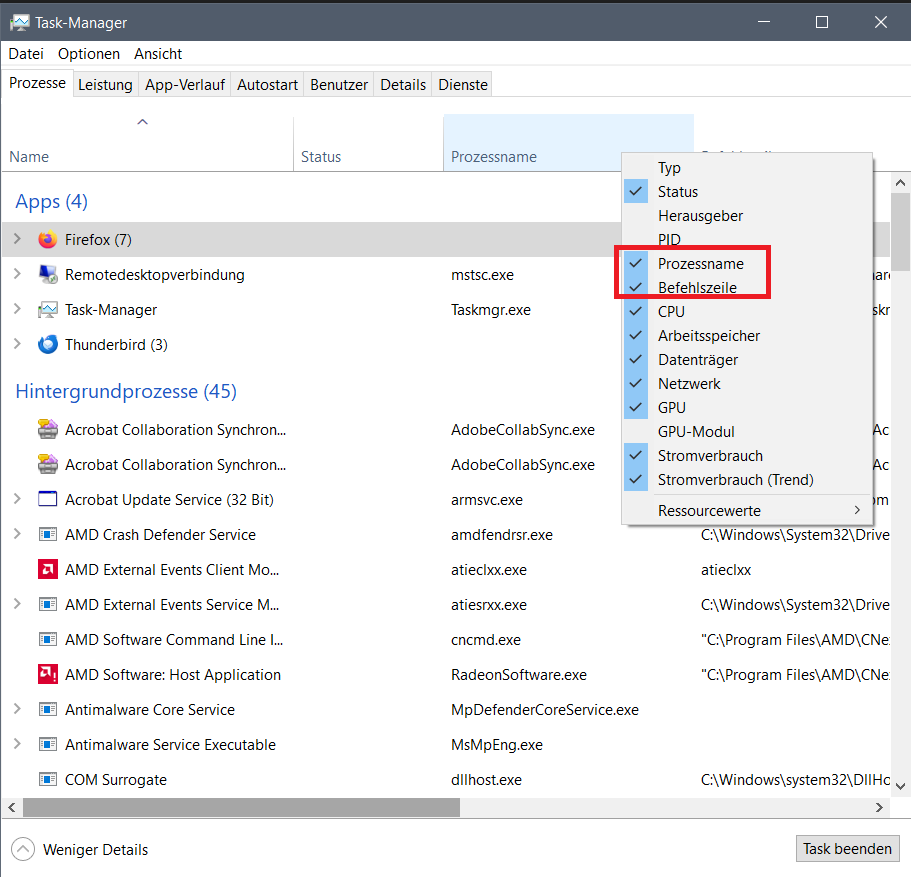Image resolution: width=911 pixels, height=877 pixels.
Task: Expand the AMD External Events Service row
Action: pyautogui.click(x=17, y=604)
